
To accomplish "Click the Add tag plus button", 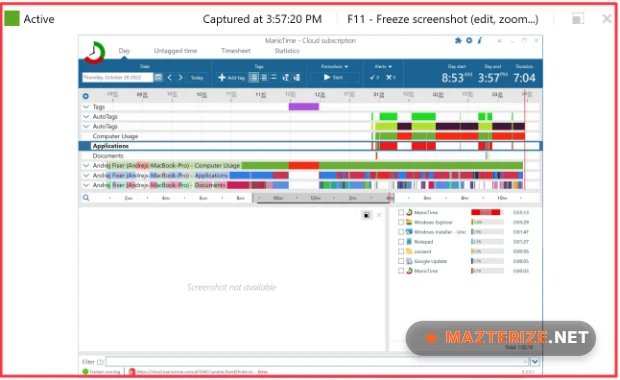I will (232, 78).
